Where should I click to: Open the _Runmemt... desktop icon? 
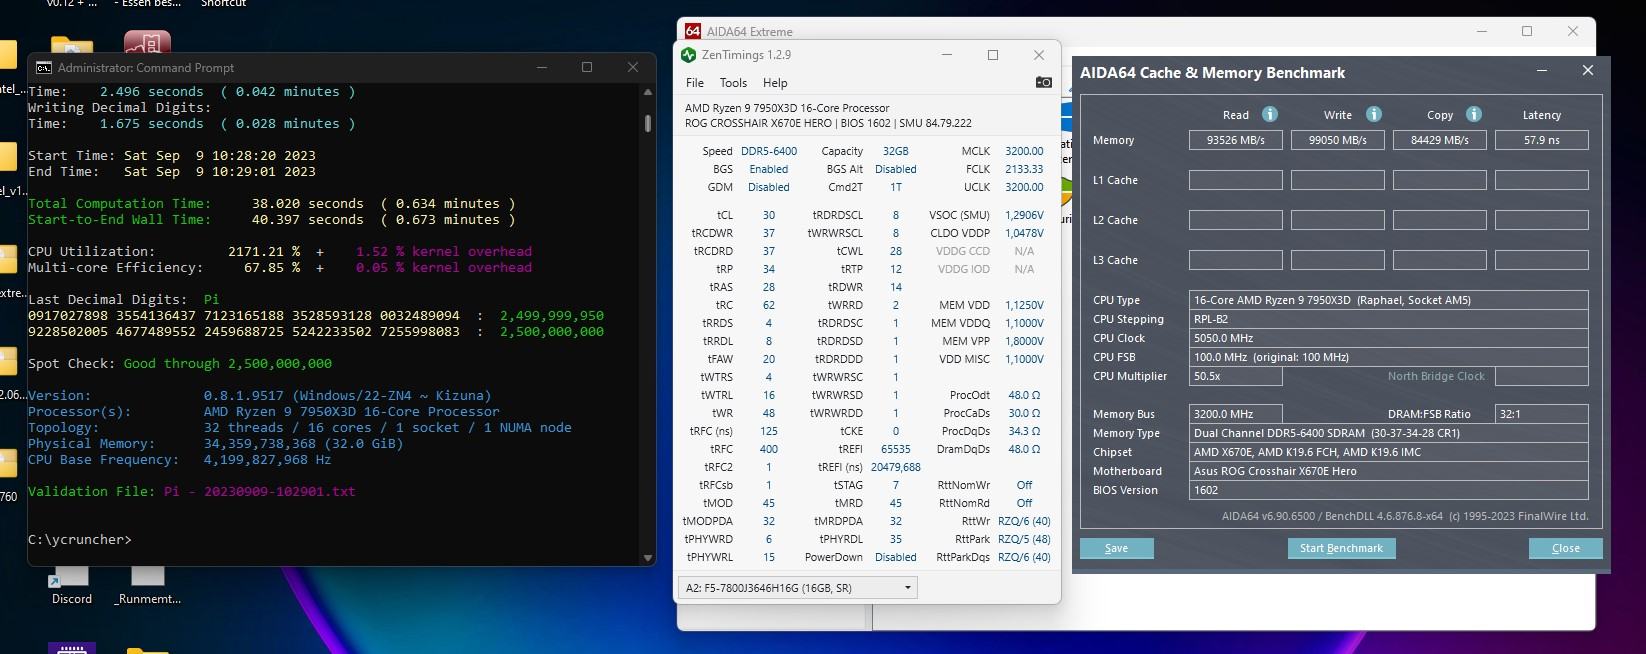pos(148,586)
